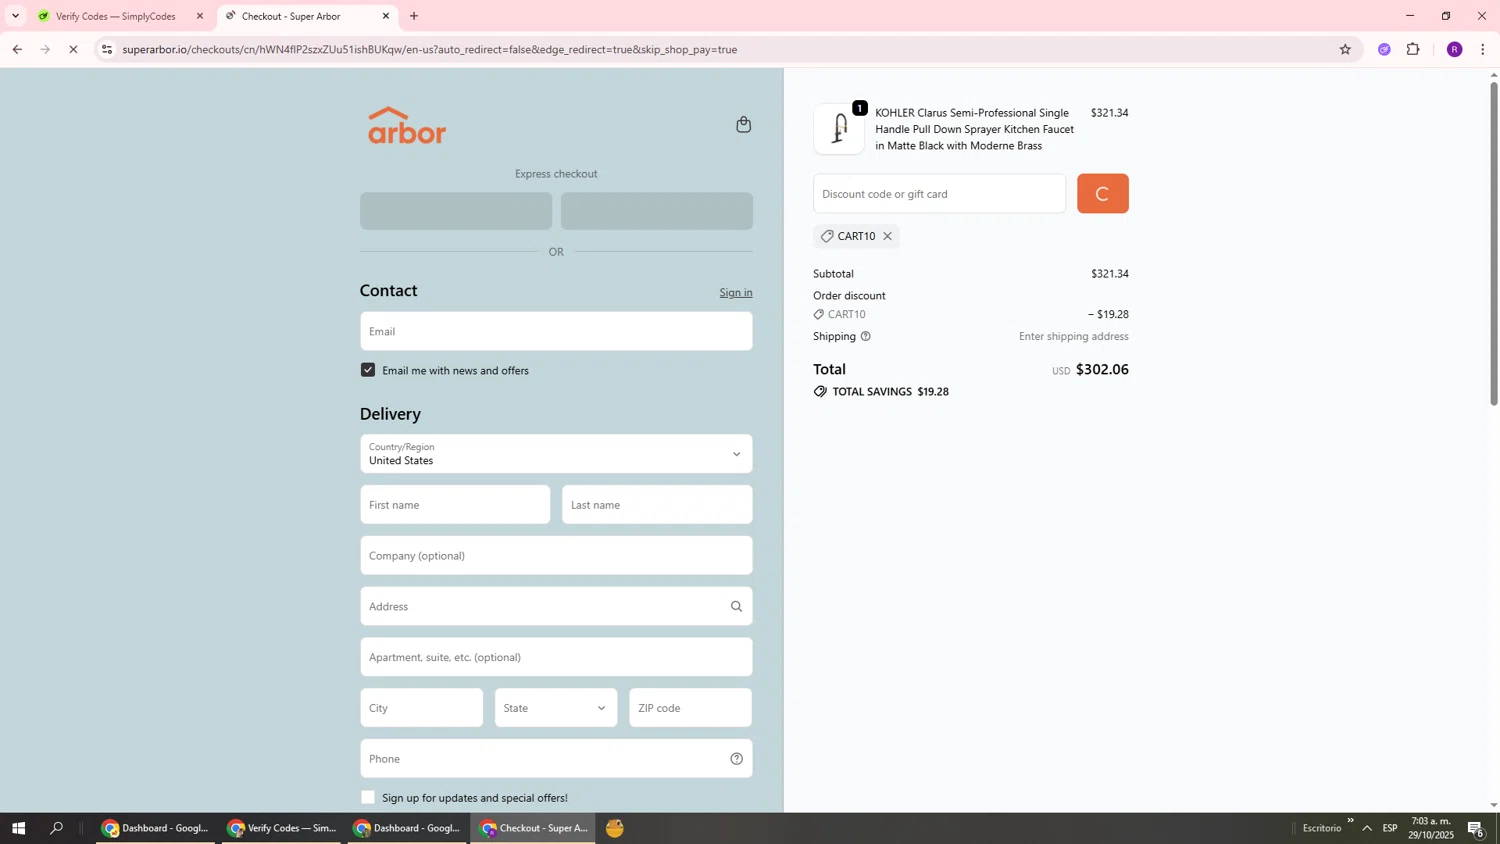This screenshot has height=844, width=1500.
Task: Uncheck Email me with news and offers
Action: (x=368, y=370)
